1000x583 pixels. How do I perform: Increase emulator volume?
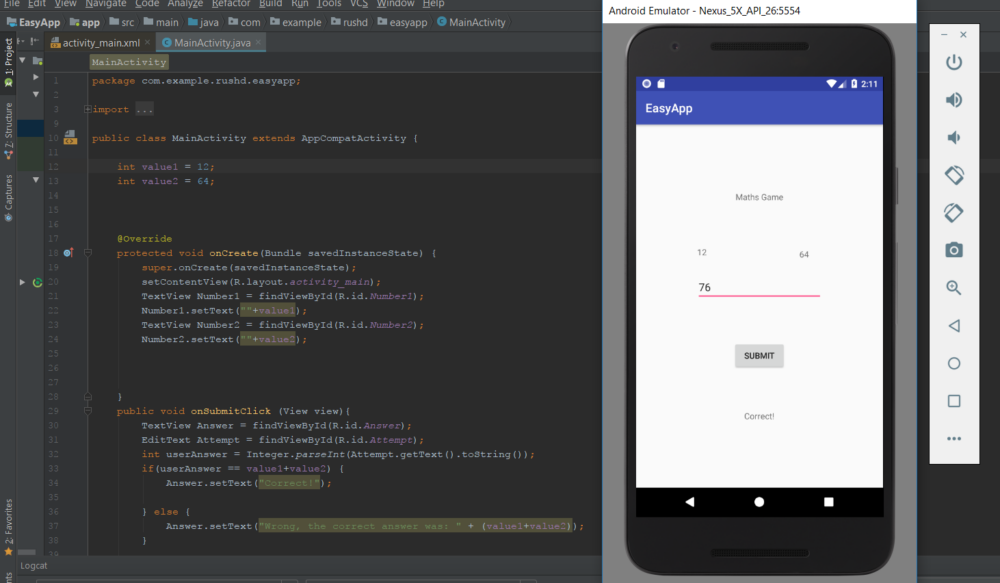954,99
